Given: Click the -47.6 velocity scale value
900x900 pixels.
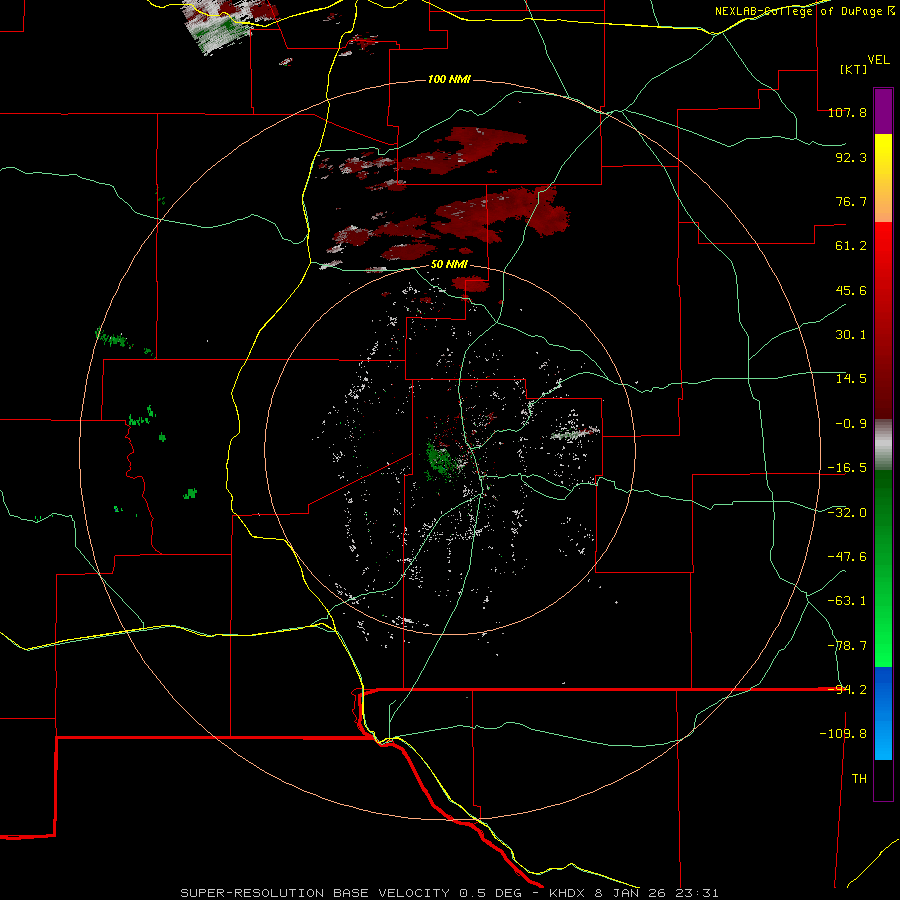Looking at the screenshot, I should point(847,557).
